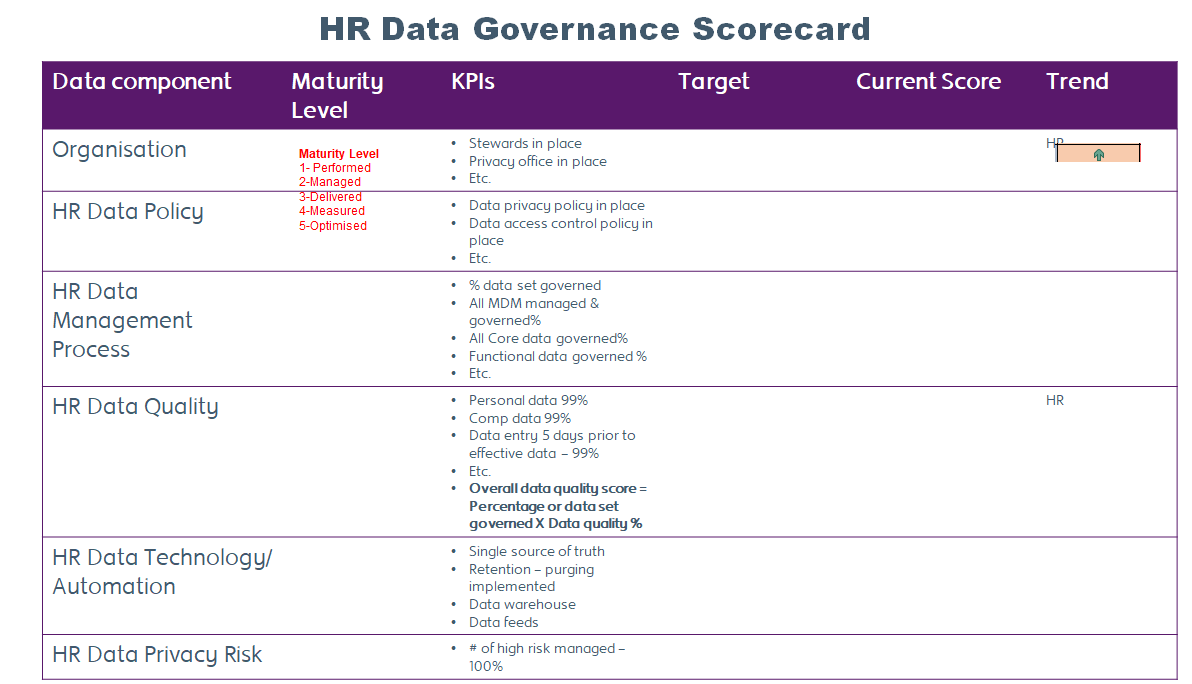
Task: Click the Data component column header
Action: click(x=141, y=81)
